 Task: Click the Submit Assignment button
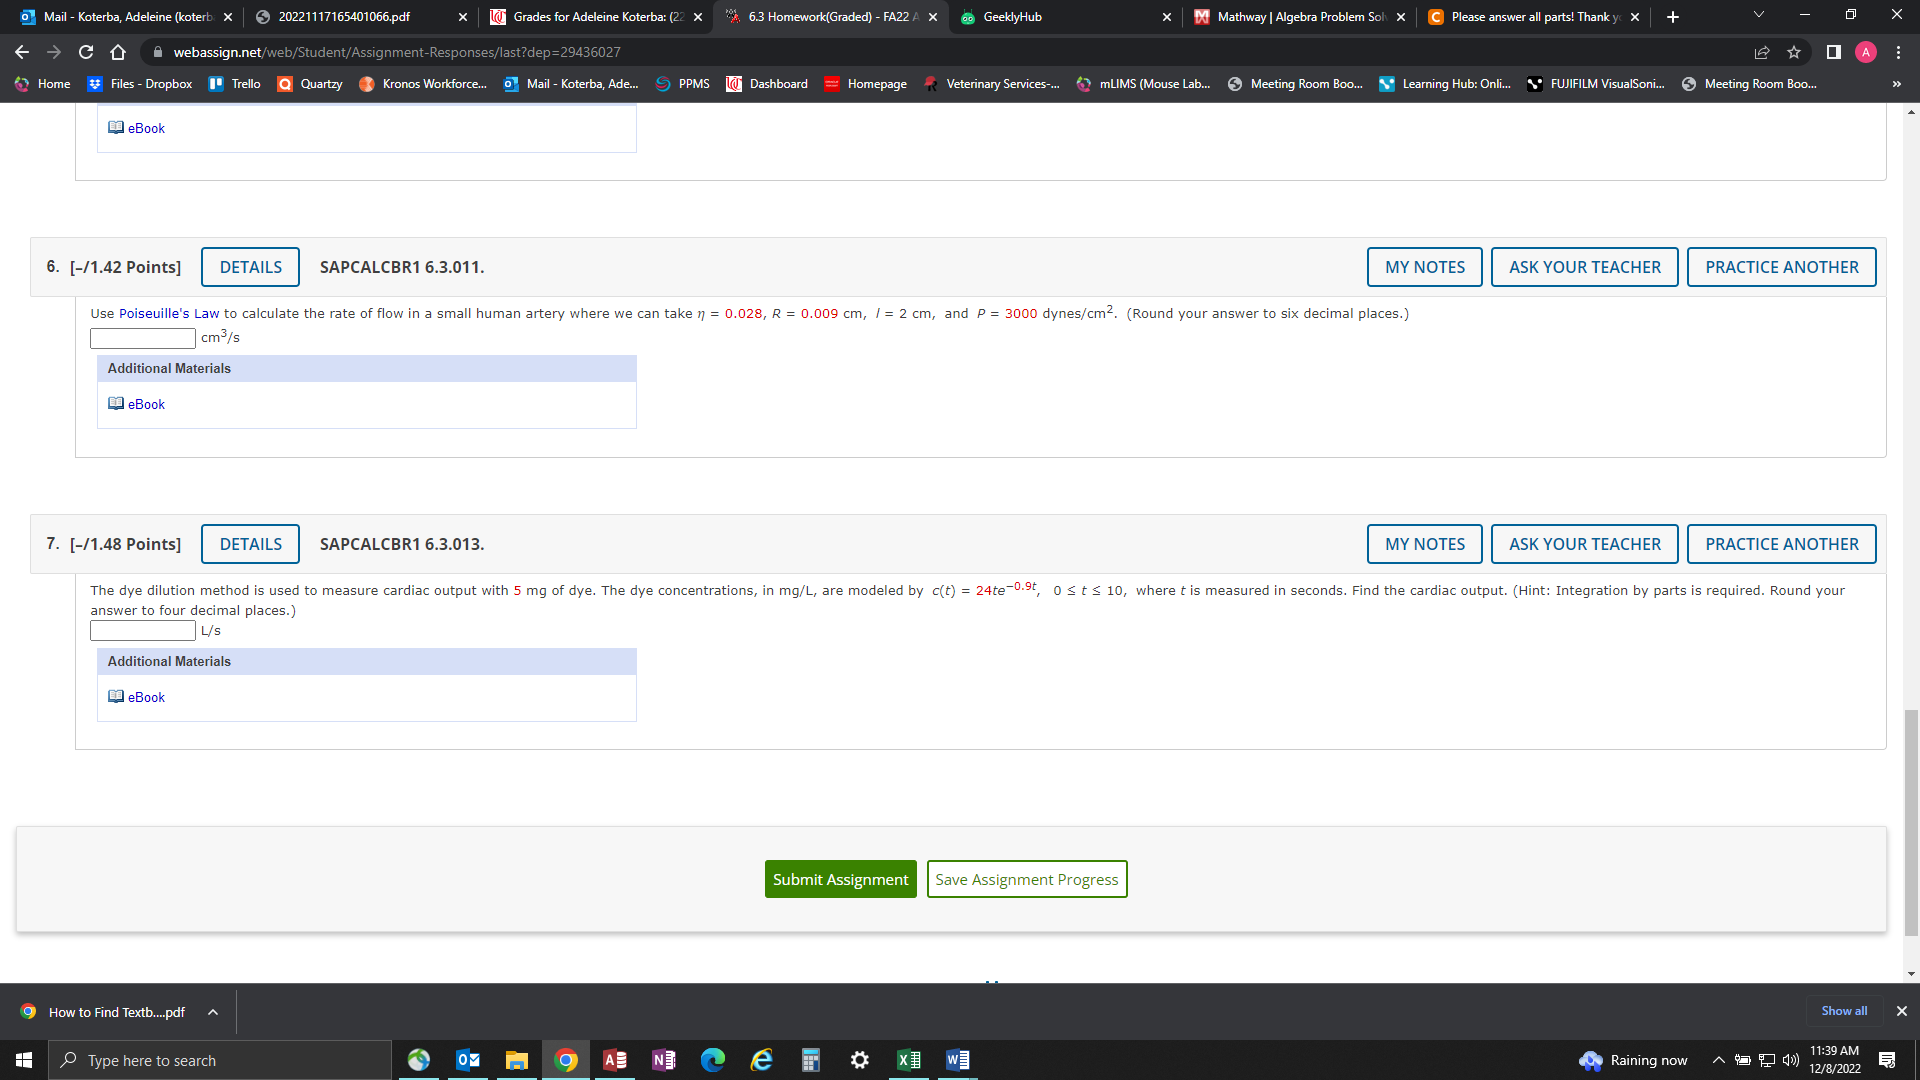tap(840, 879)
